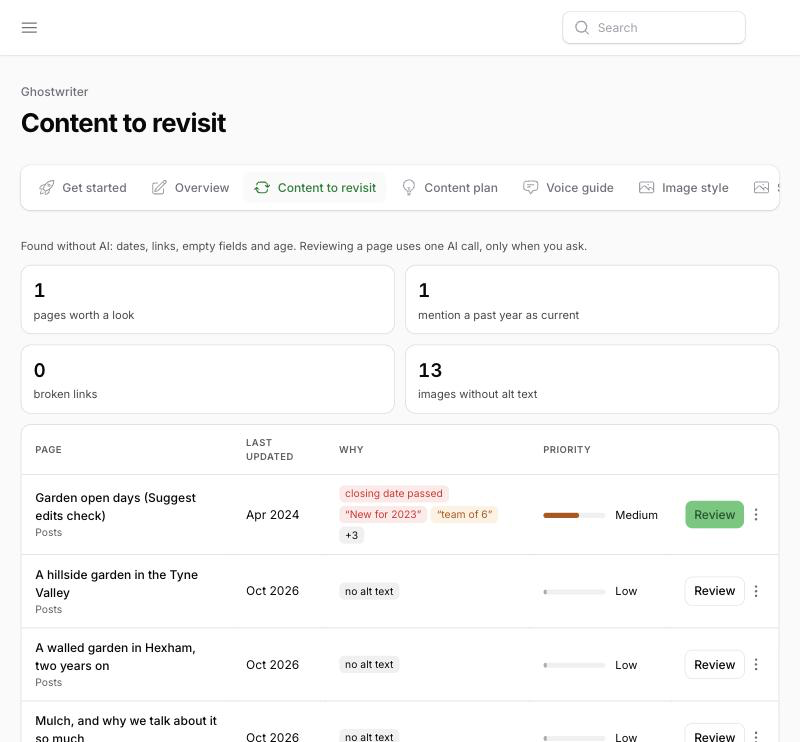Viewport: 800px width, 742px height.
Task: Open the mention a past year card
Action: click(592, 300)
